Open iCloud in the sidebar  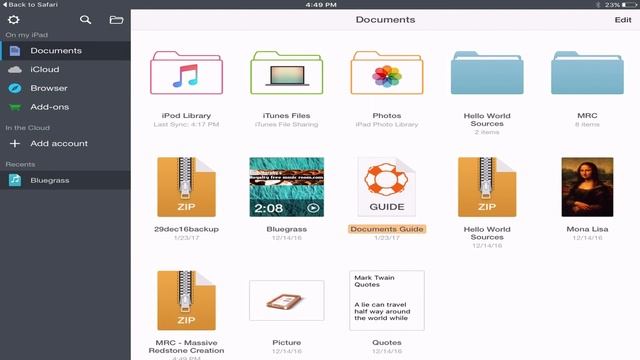tap(65, 69)
